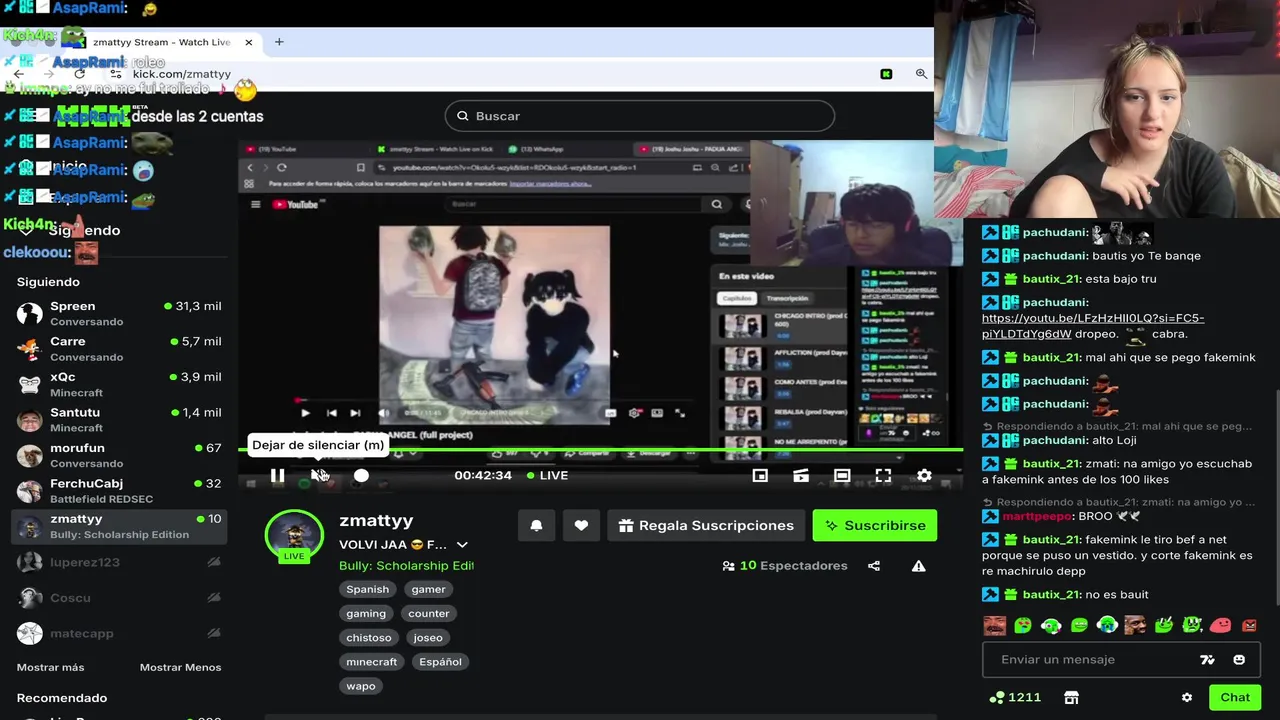Share the stream
Viewport: 1280px width, 720px height.
(x=874, y=566)
